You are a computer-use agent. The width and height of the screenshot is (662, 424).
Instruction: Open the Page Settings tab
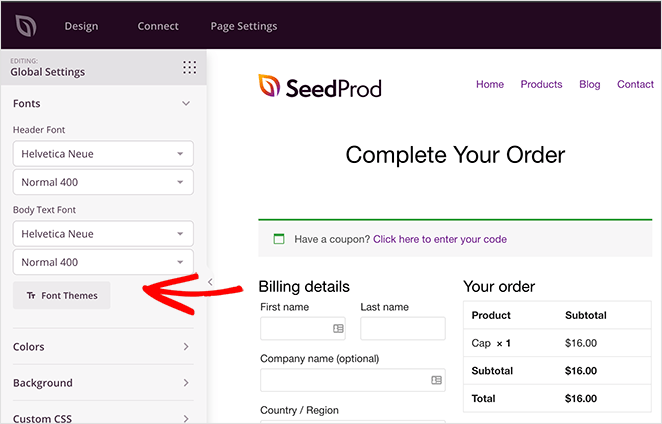(244, 26)
